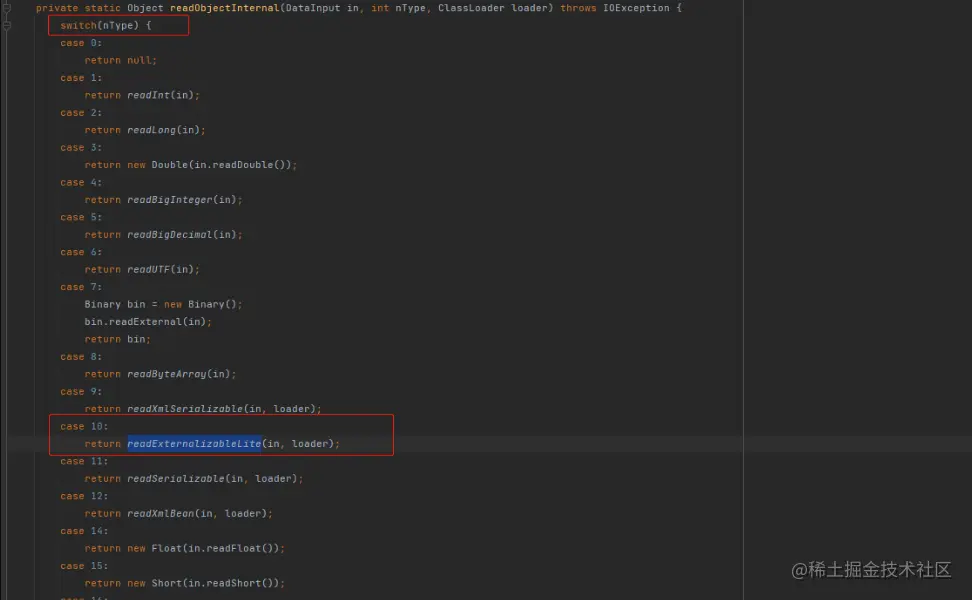The image size is (972, 600).
Task: Click the 'case 11:' label
Action: pos(84,461)
